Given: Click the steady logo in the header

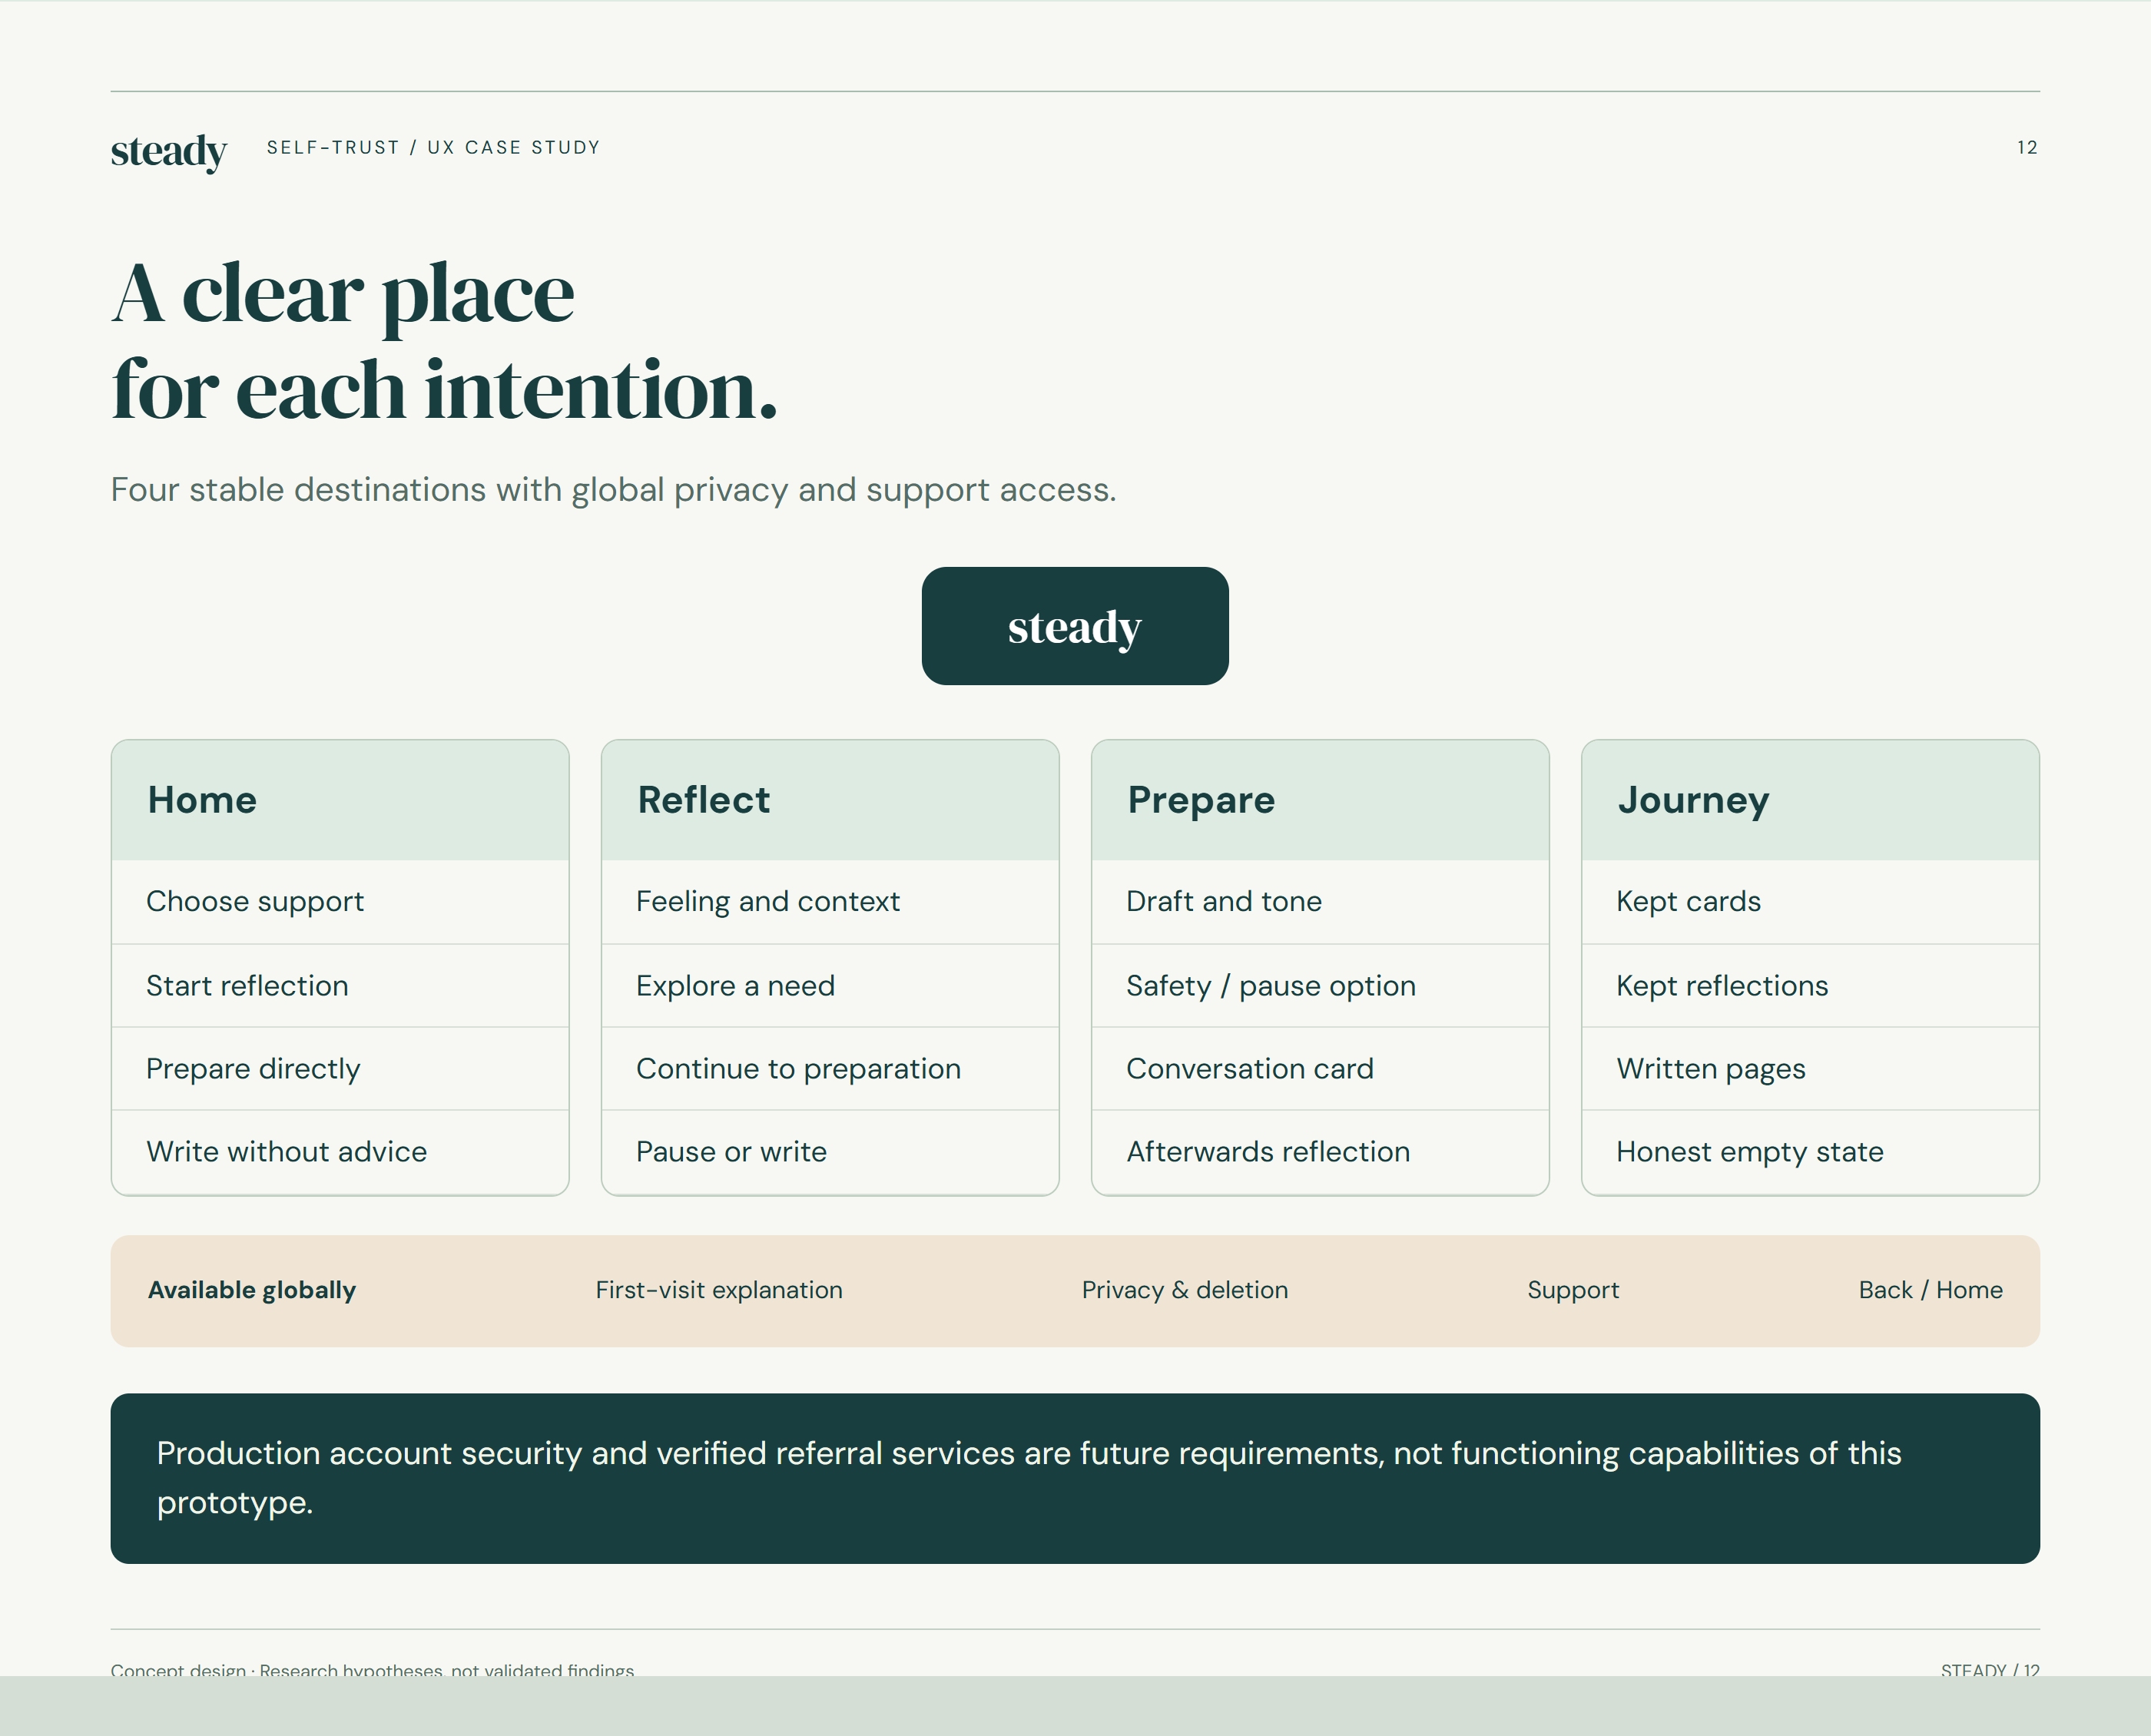Looking at the screenshot, I should (169, 151).
